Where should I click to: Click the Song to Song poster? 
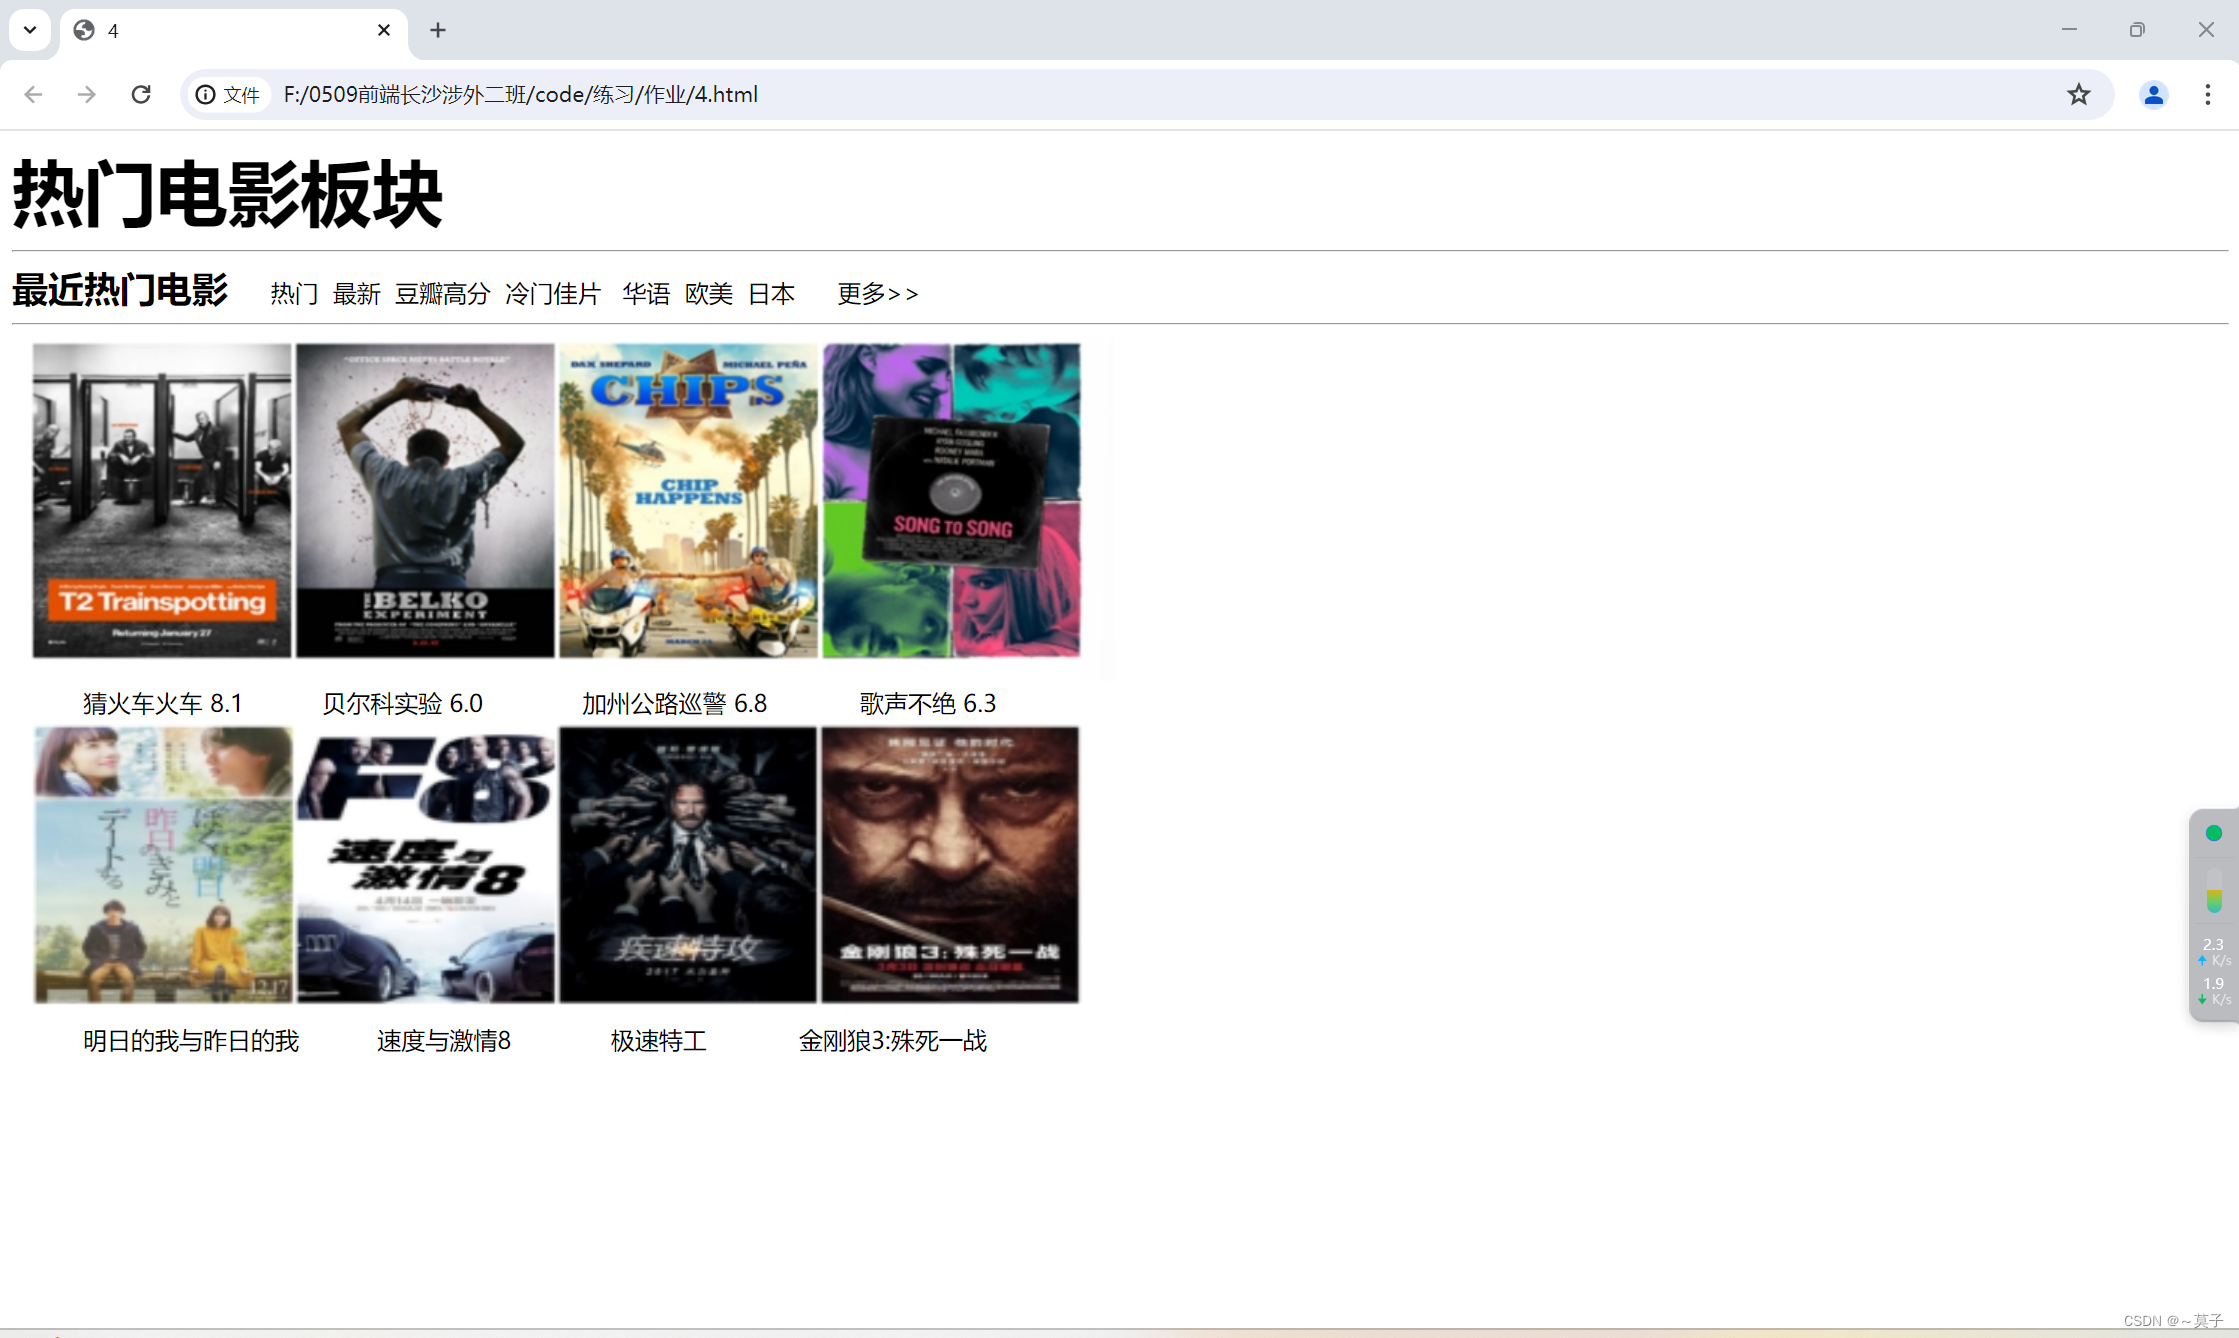coord(951,500)
